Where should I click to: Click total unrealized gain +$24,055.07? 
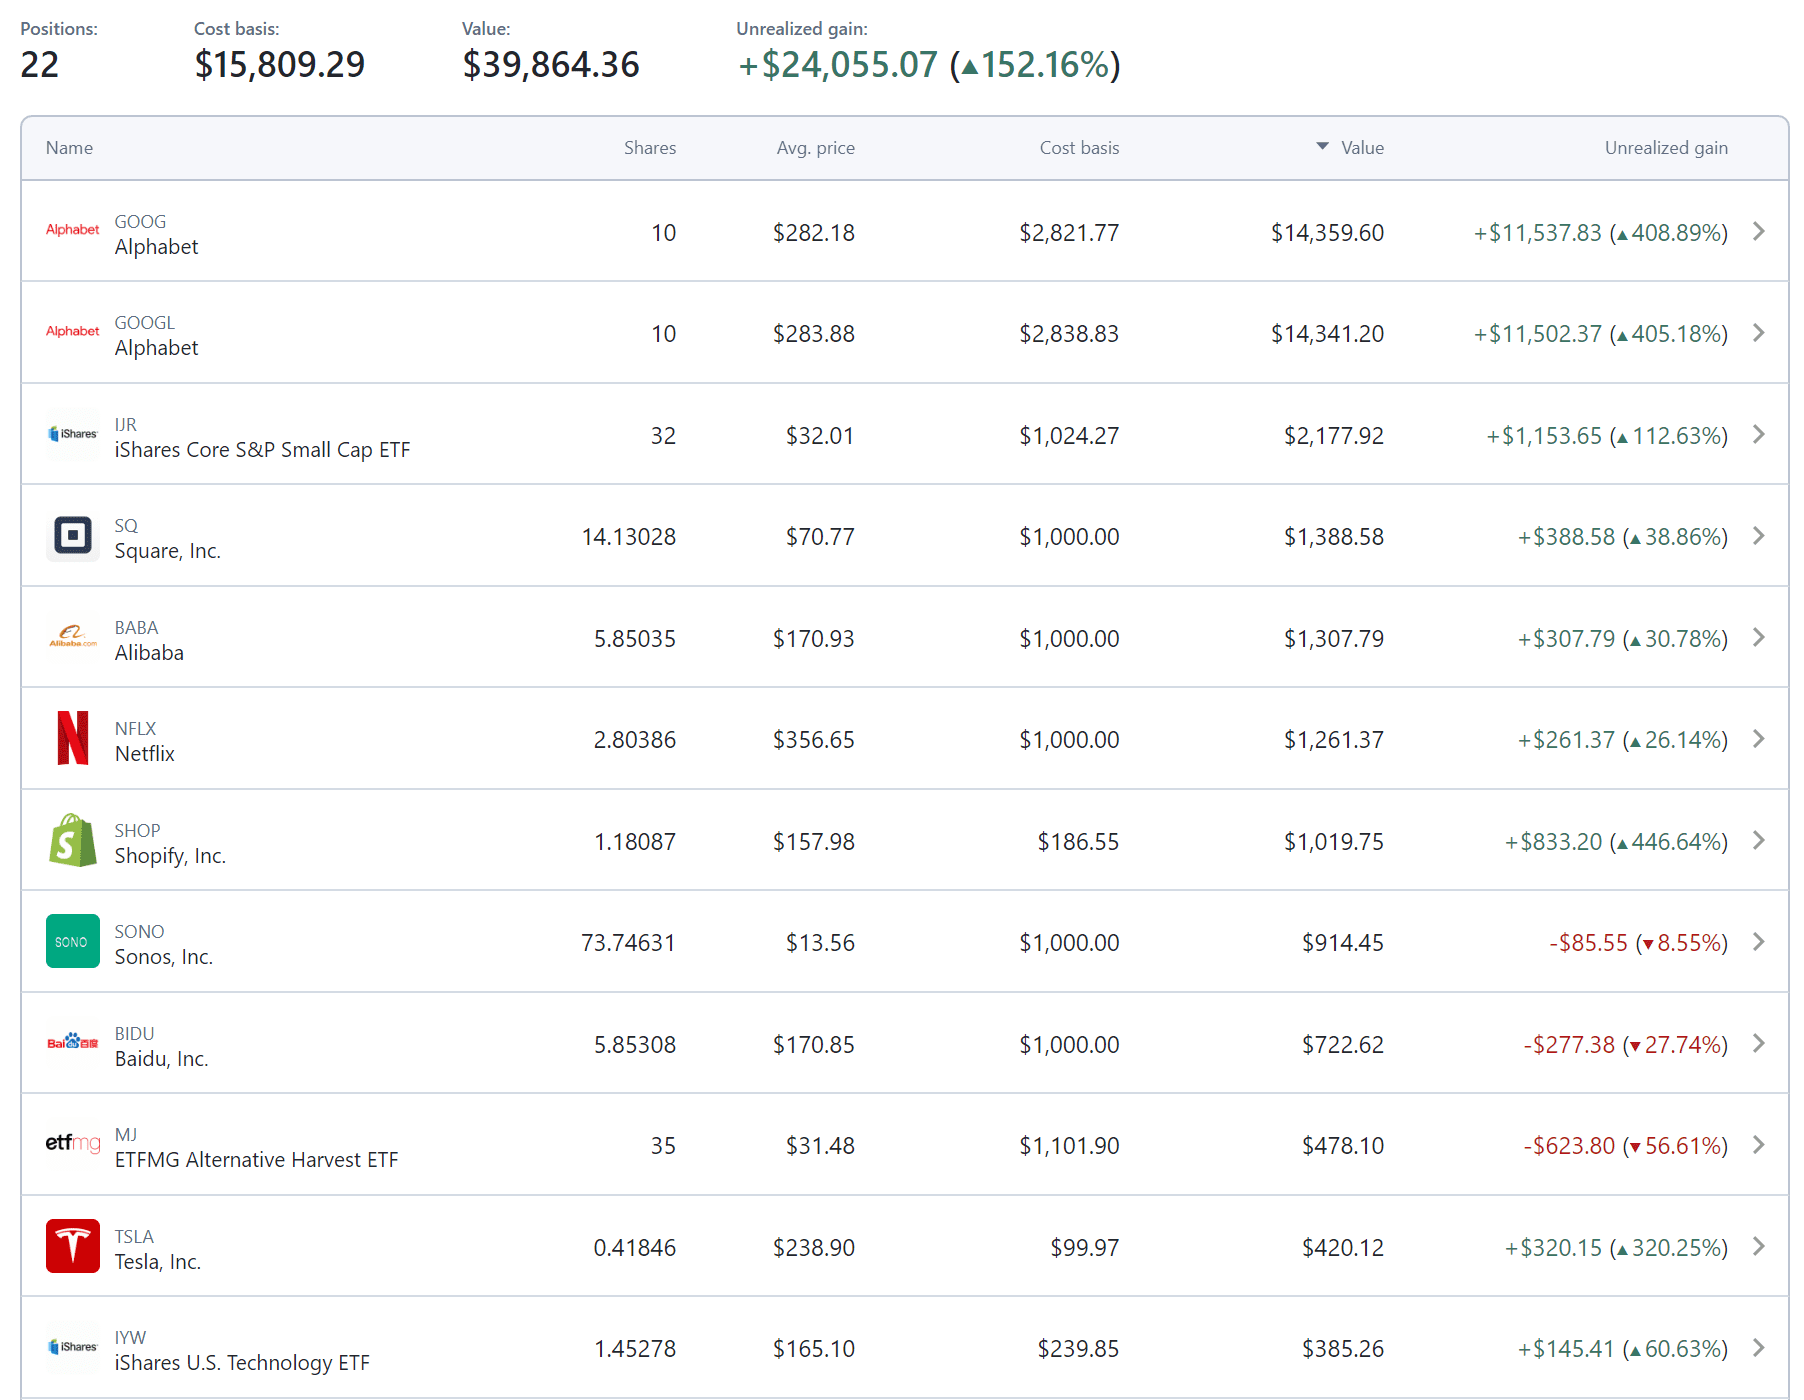(x=838, y=65)
